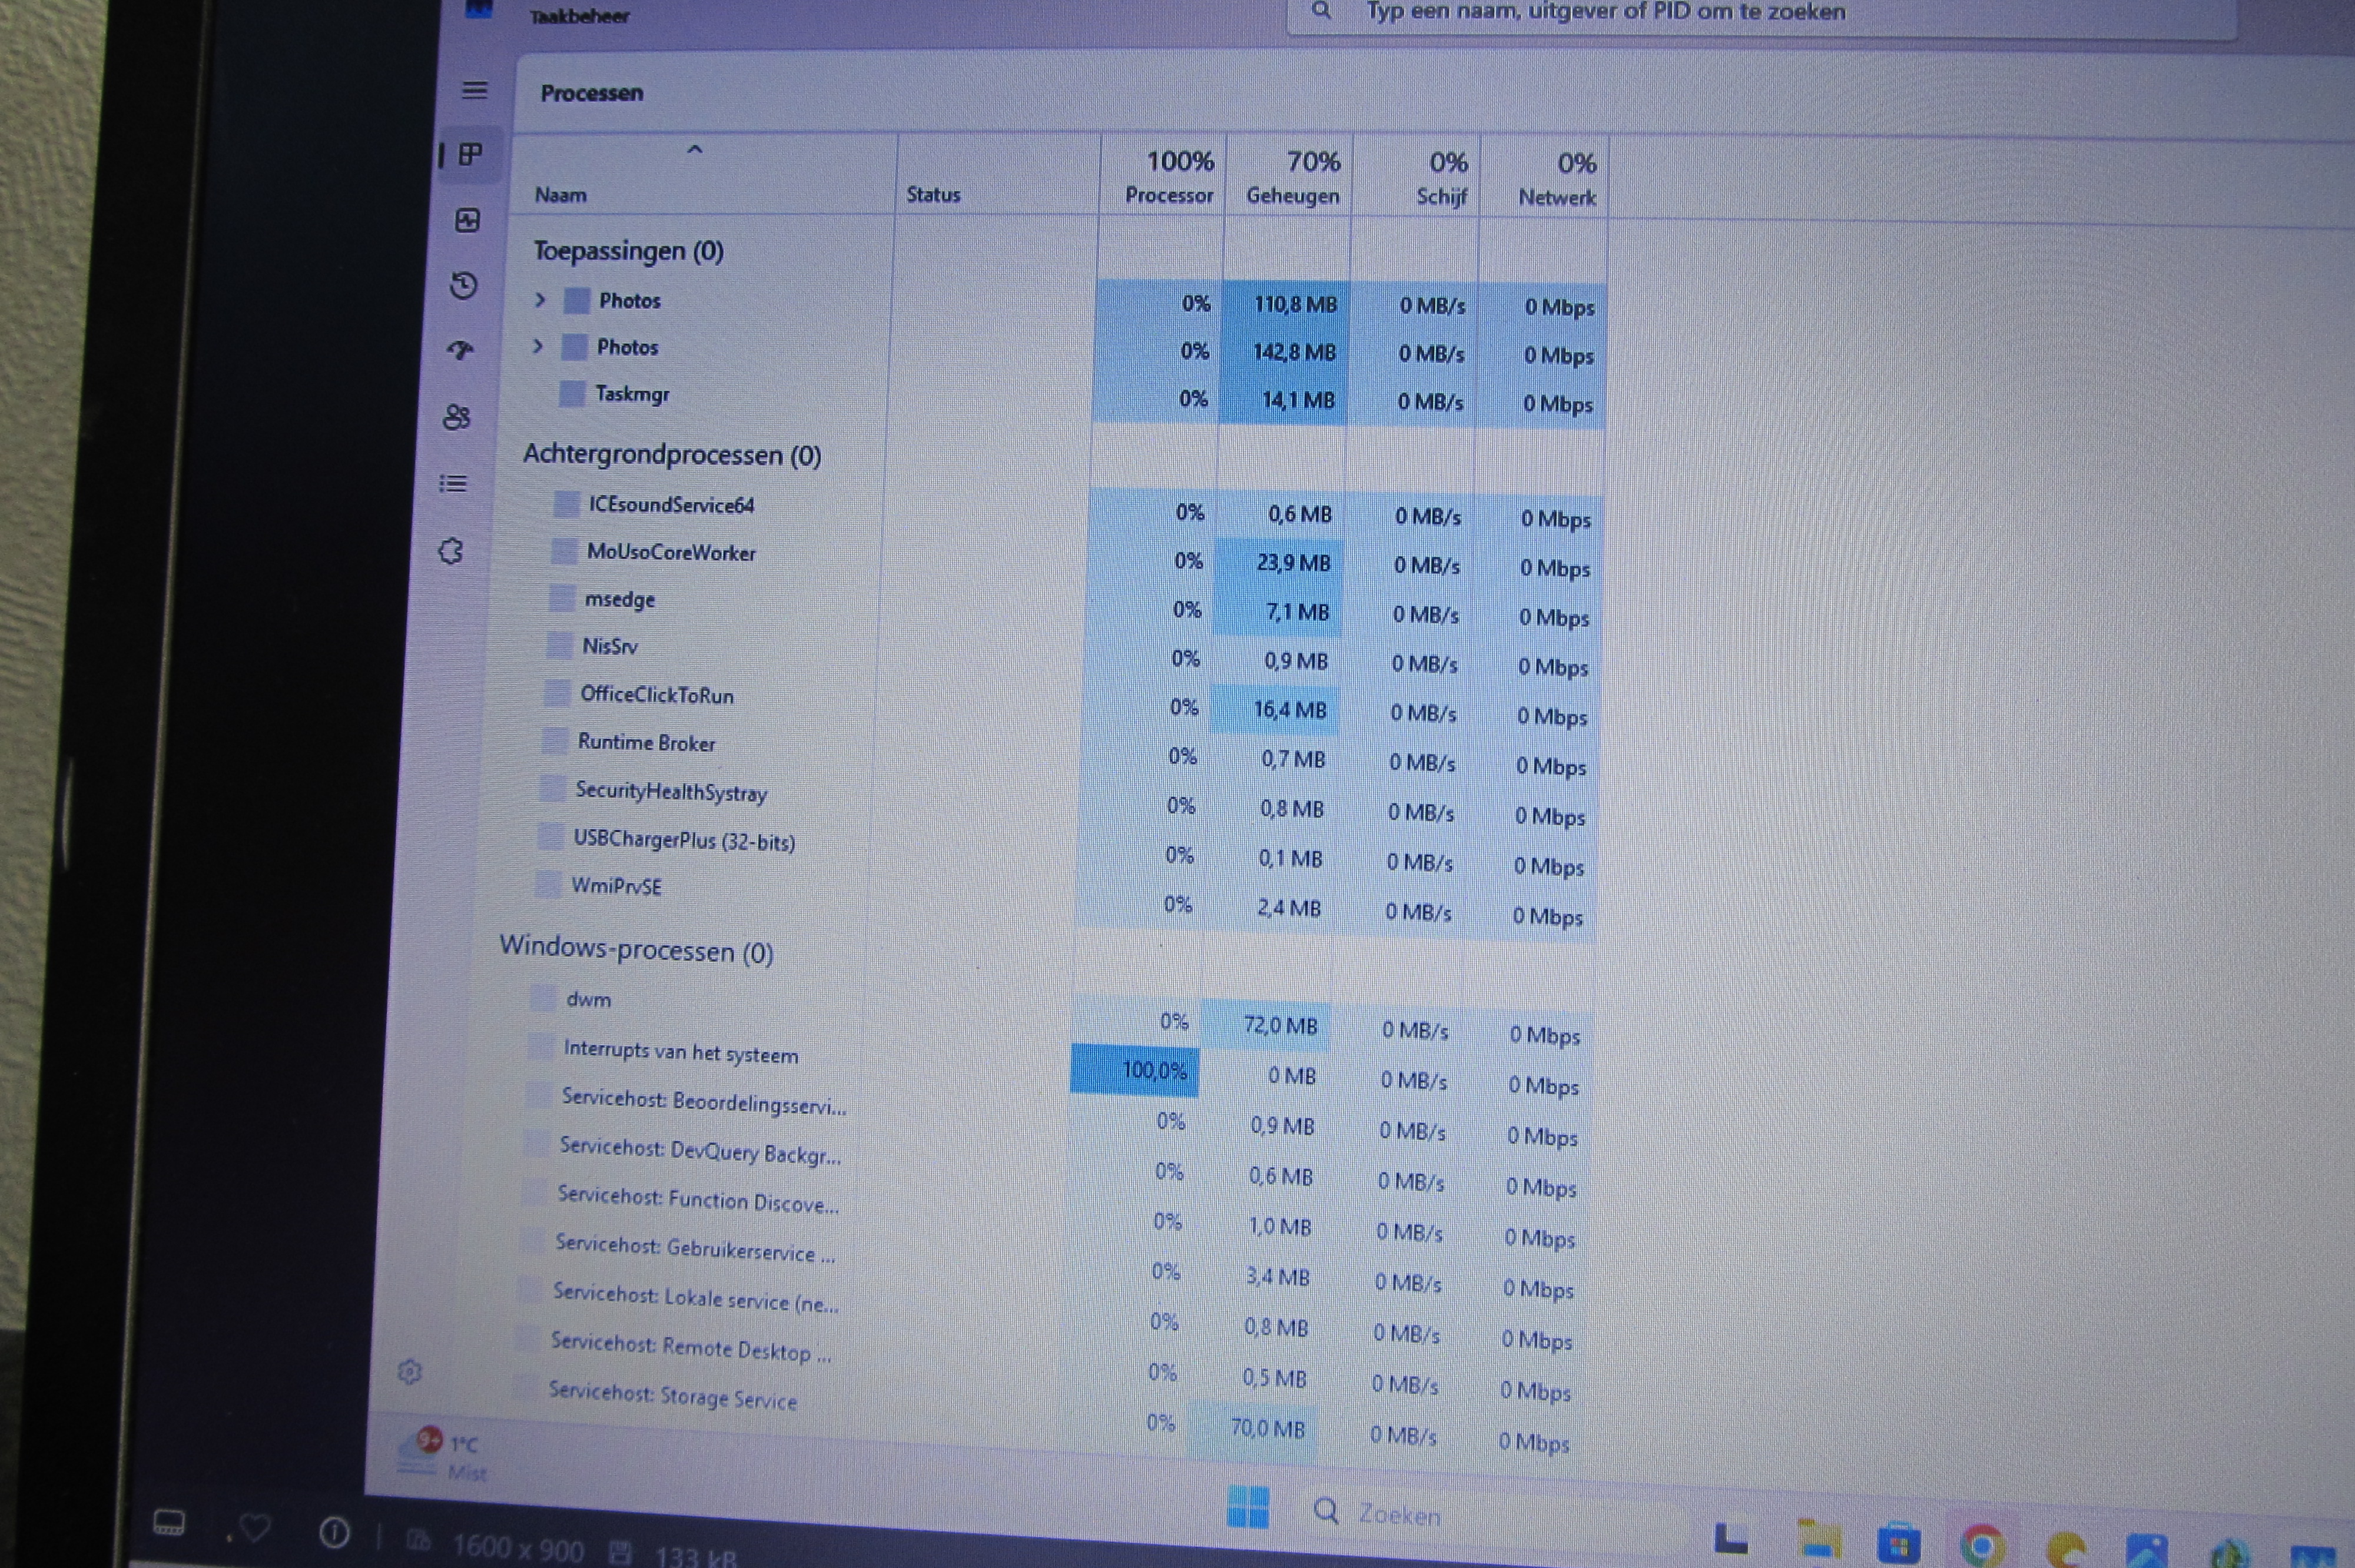This screenshot has height=1568, width=2355.
Task: Expand the second Photos process
Action: click(x=538, y=346)
